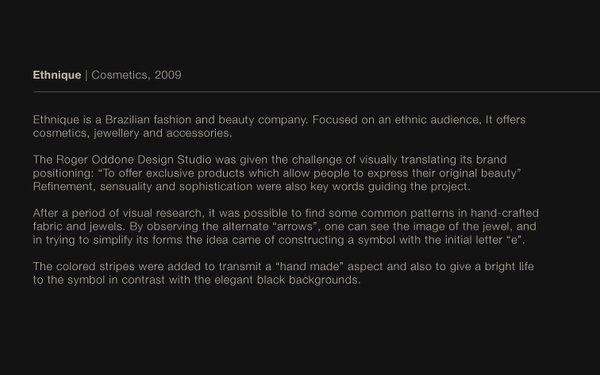This screenshot has height=375, width=600.
Task: Click 'After a period of visual research'
Action: (x=117, y=213)
